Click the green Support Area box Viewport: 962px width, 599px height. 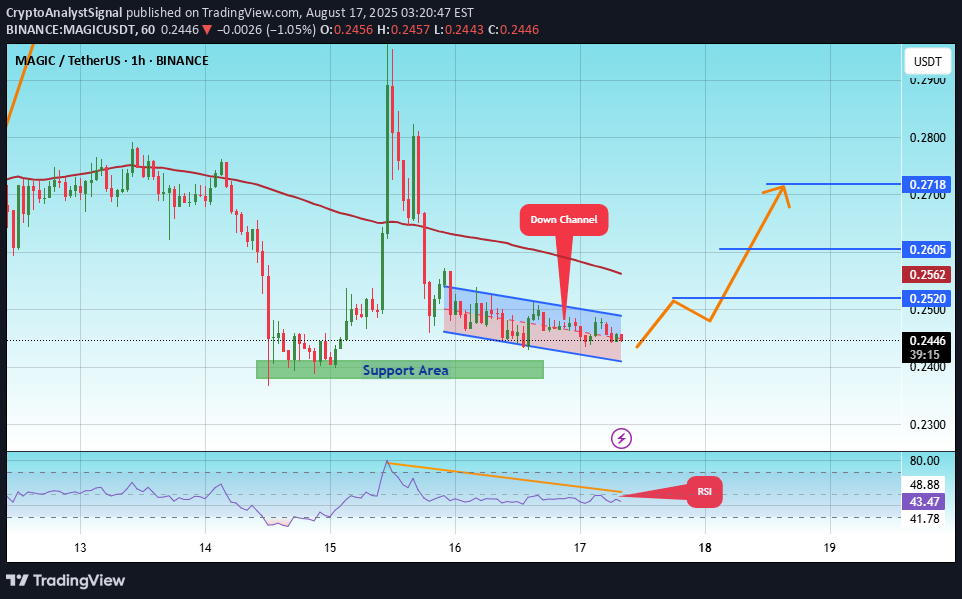tap(400, 369)
